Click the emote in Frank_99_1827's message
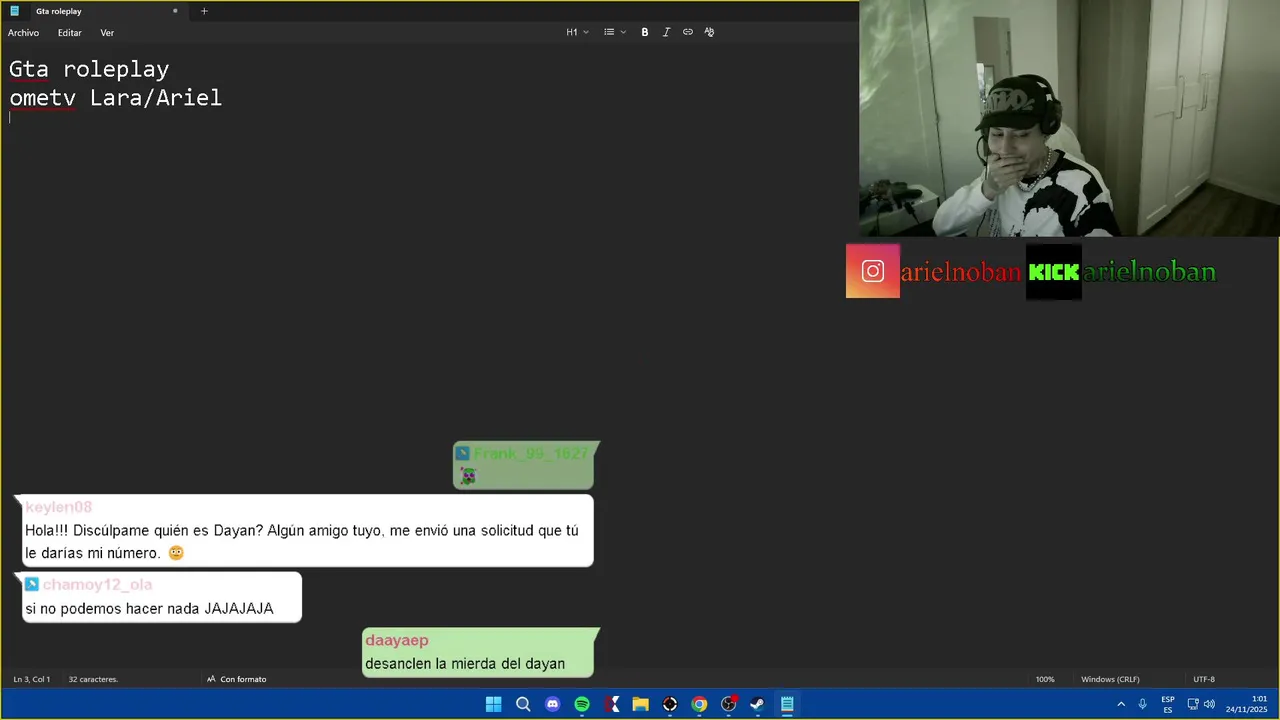 (467, 476)
